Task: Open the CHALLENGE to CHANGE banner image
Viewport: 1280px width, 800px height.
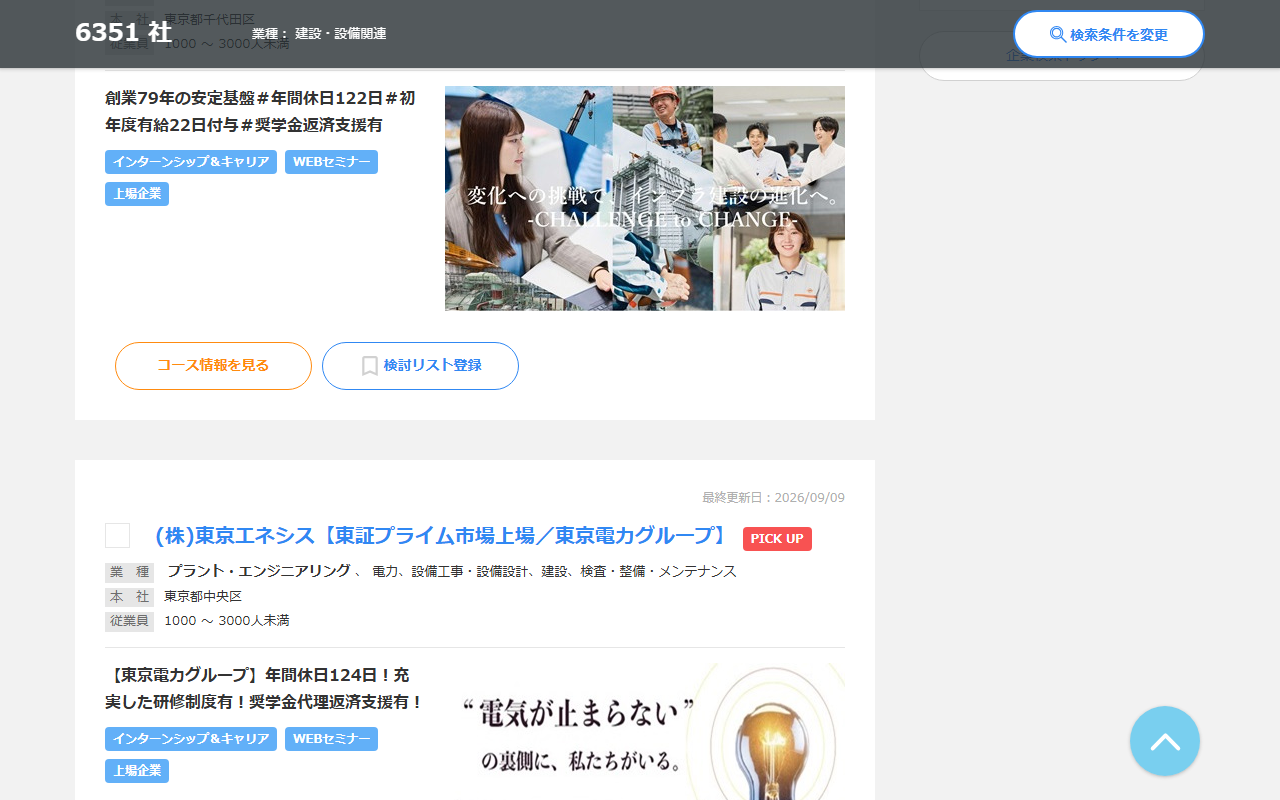Action: 645,198
